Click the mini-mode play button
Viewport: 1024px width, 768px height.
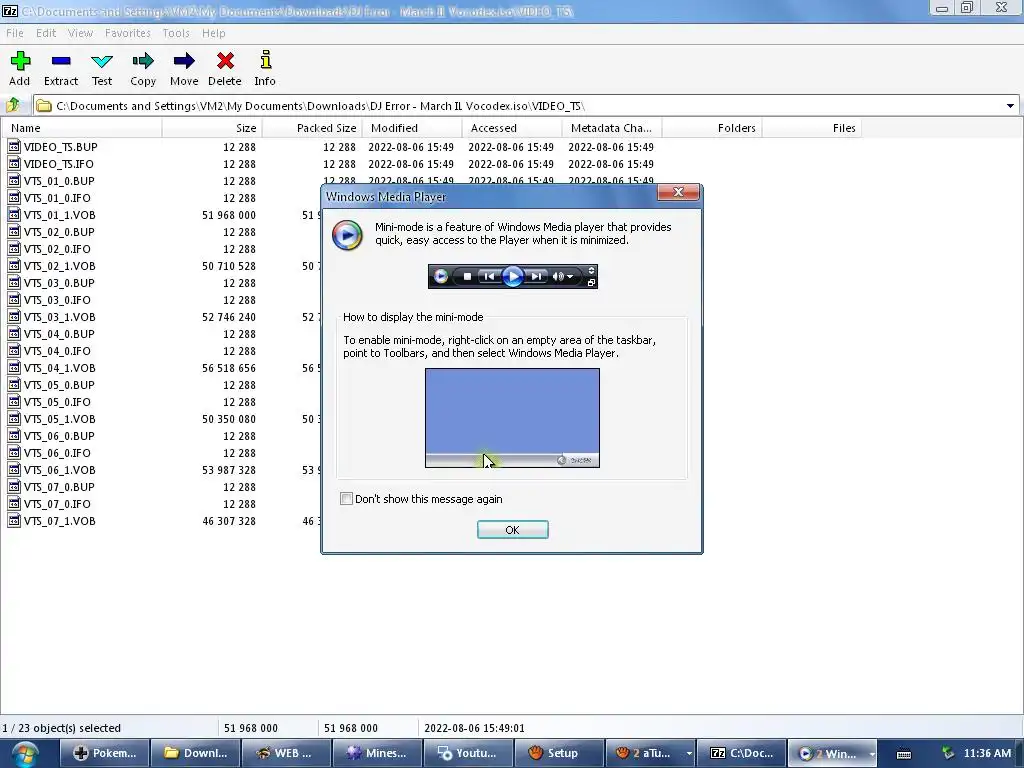[x=513, y=277]
